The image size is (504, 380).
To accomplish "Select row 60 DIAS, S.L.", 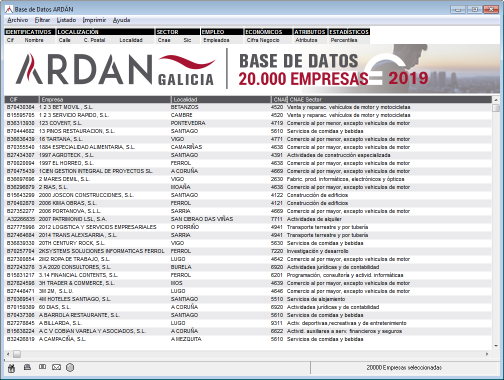I will click(248, 307).
